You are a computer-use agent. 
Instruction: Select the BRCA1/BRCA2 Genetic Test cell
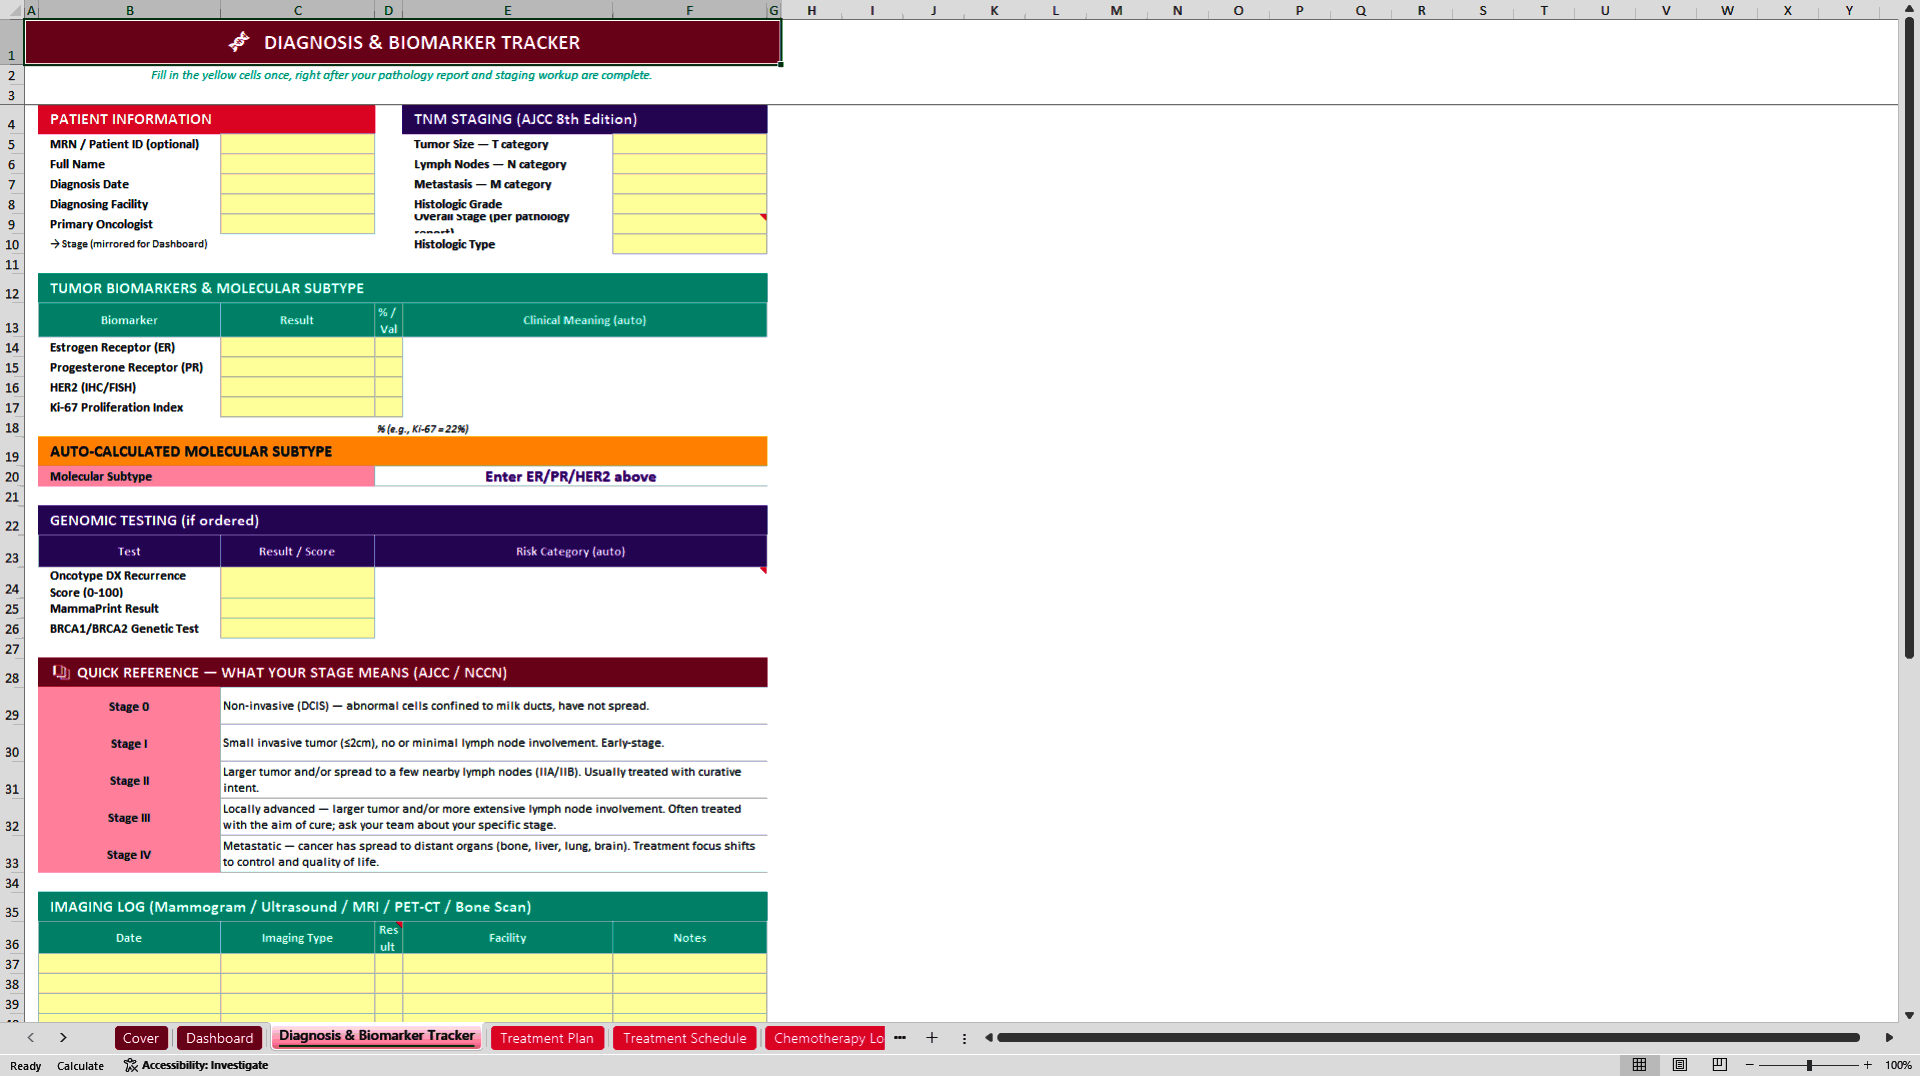(297, 628)
